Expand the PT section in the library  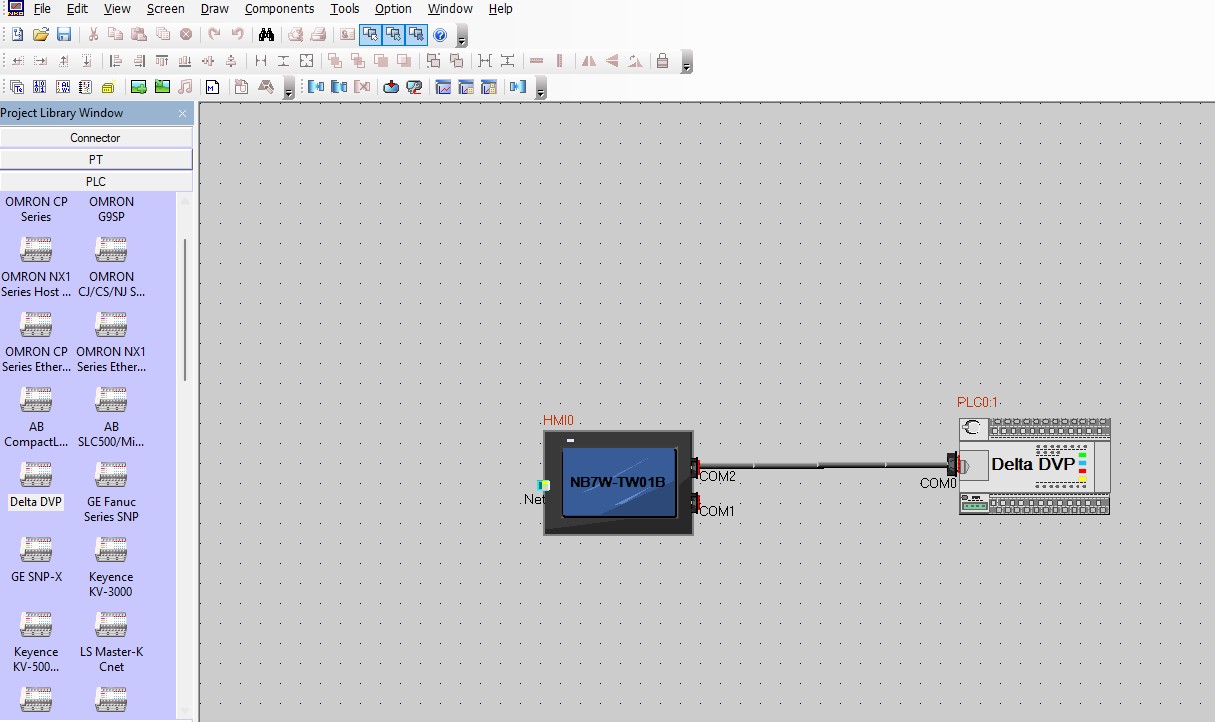pyautogui.click(x=96, y=160)
